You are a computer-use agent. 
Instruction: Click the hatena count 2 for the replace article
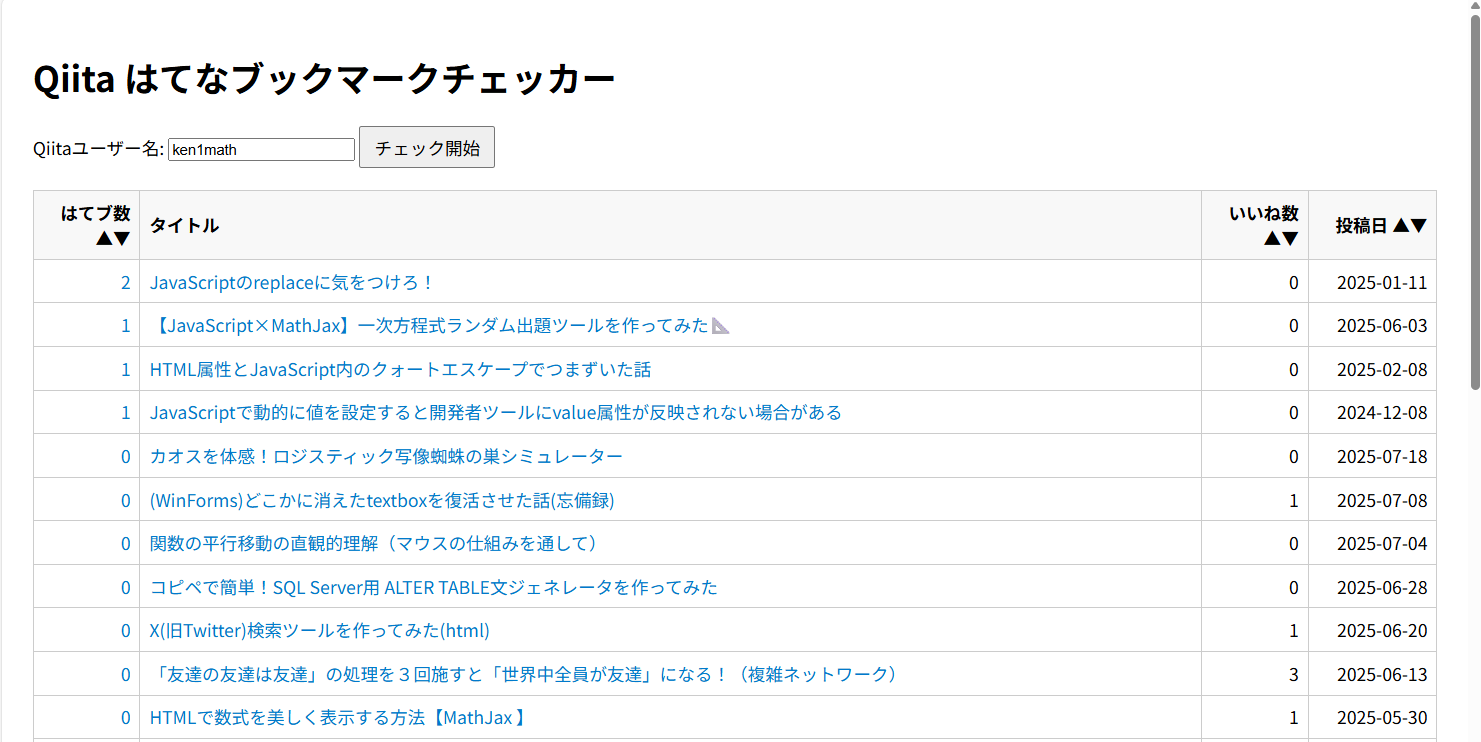click(x=126, y=283)
